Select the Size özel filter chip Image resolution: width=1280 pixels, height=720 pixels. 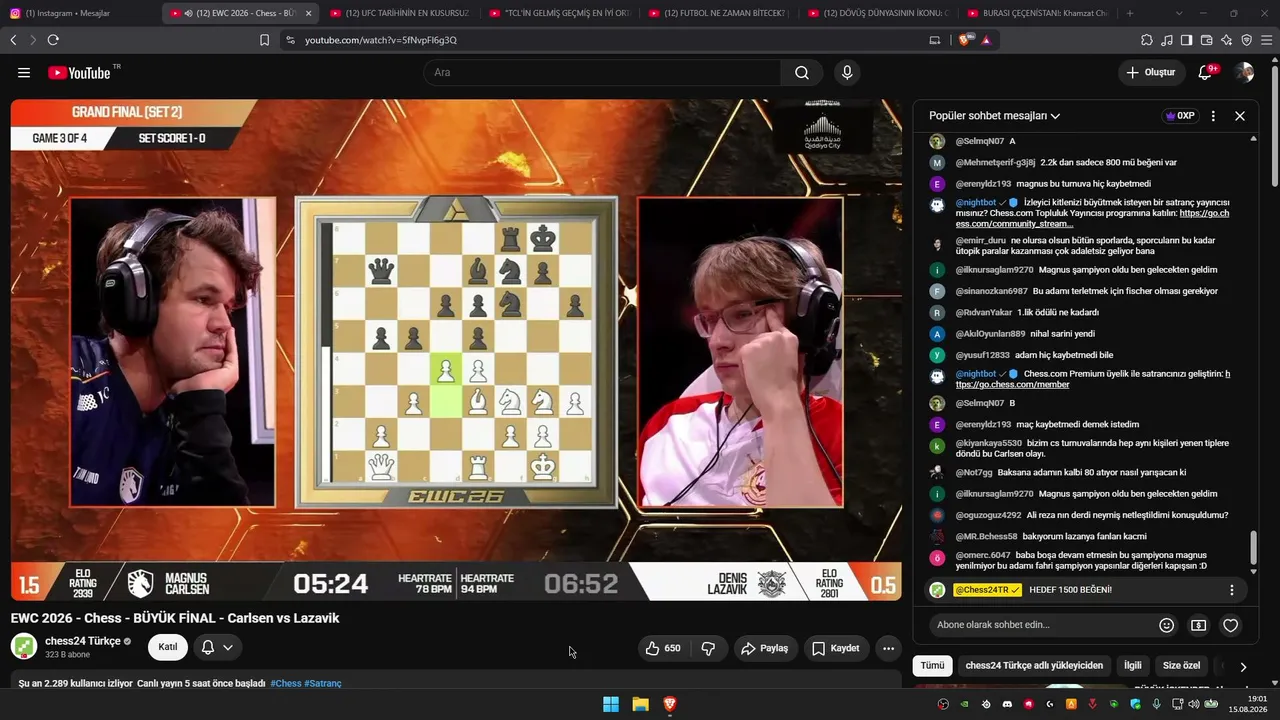pos(1182,666)
